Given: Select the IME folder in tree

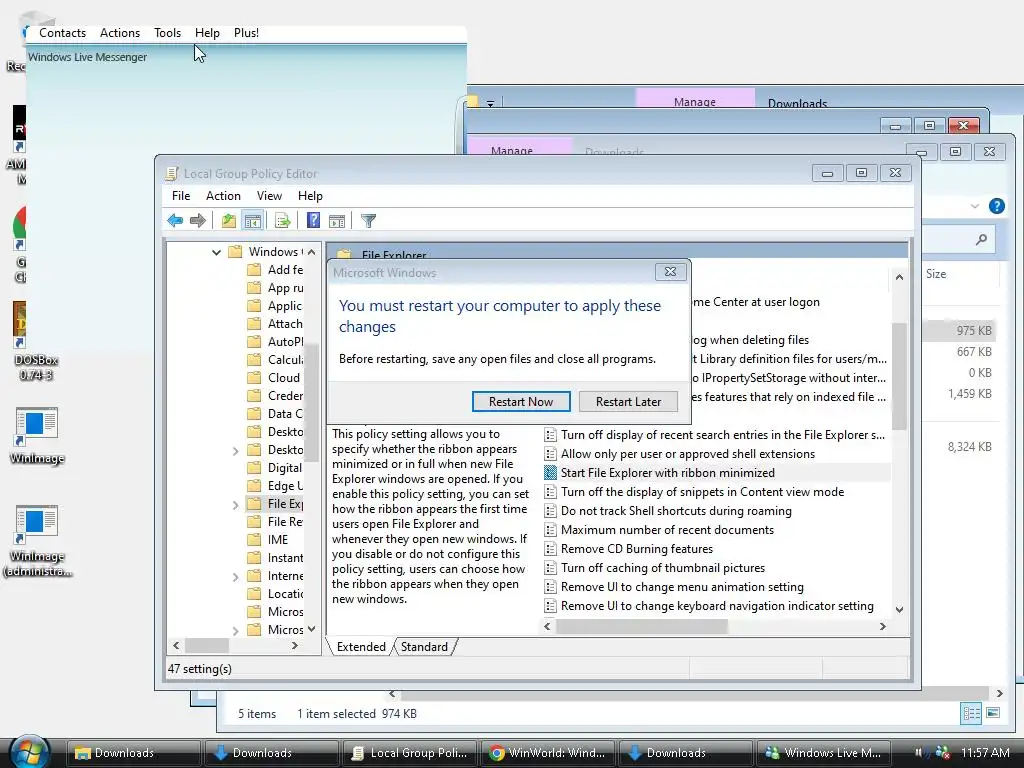Looking at the screenshot, I should point(268,540).
